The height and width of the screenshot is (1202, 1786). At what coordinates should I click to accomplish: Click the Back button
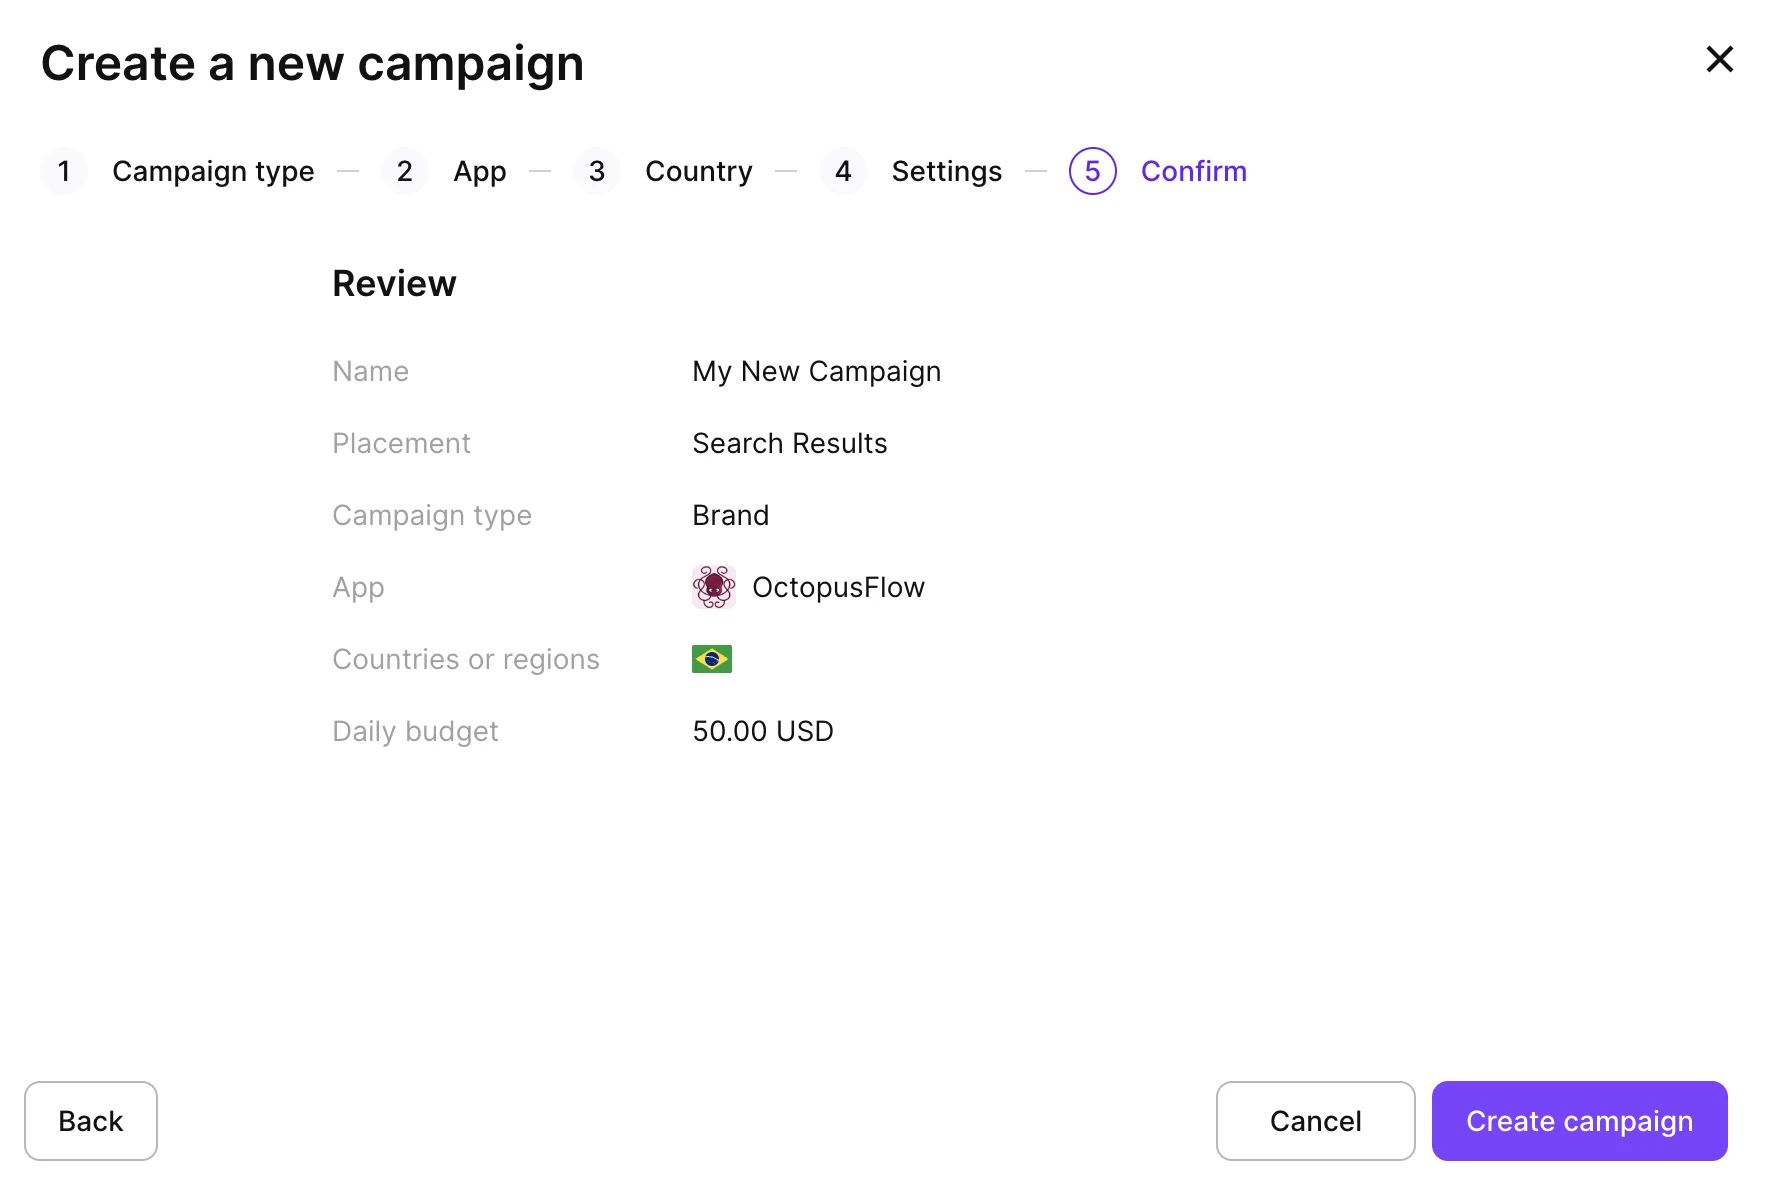91,1121
